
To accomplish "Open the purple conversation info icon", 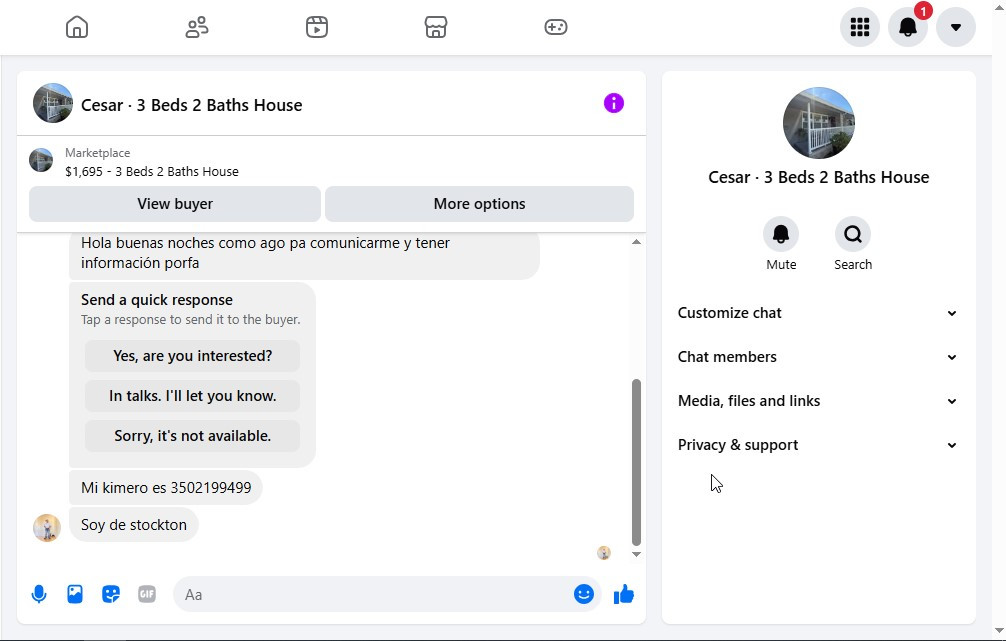I will 613,103.
